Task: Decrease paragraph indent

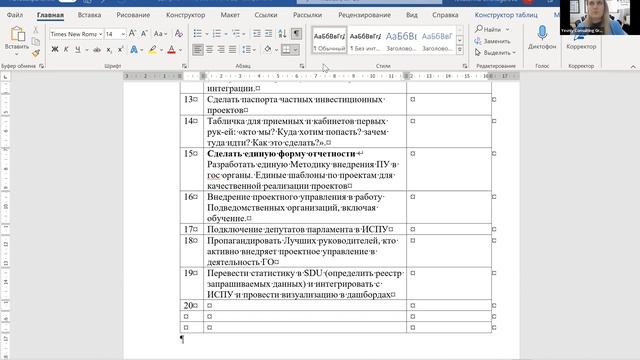Action: coord(256,34)
